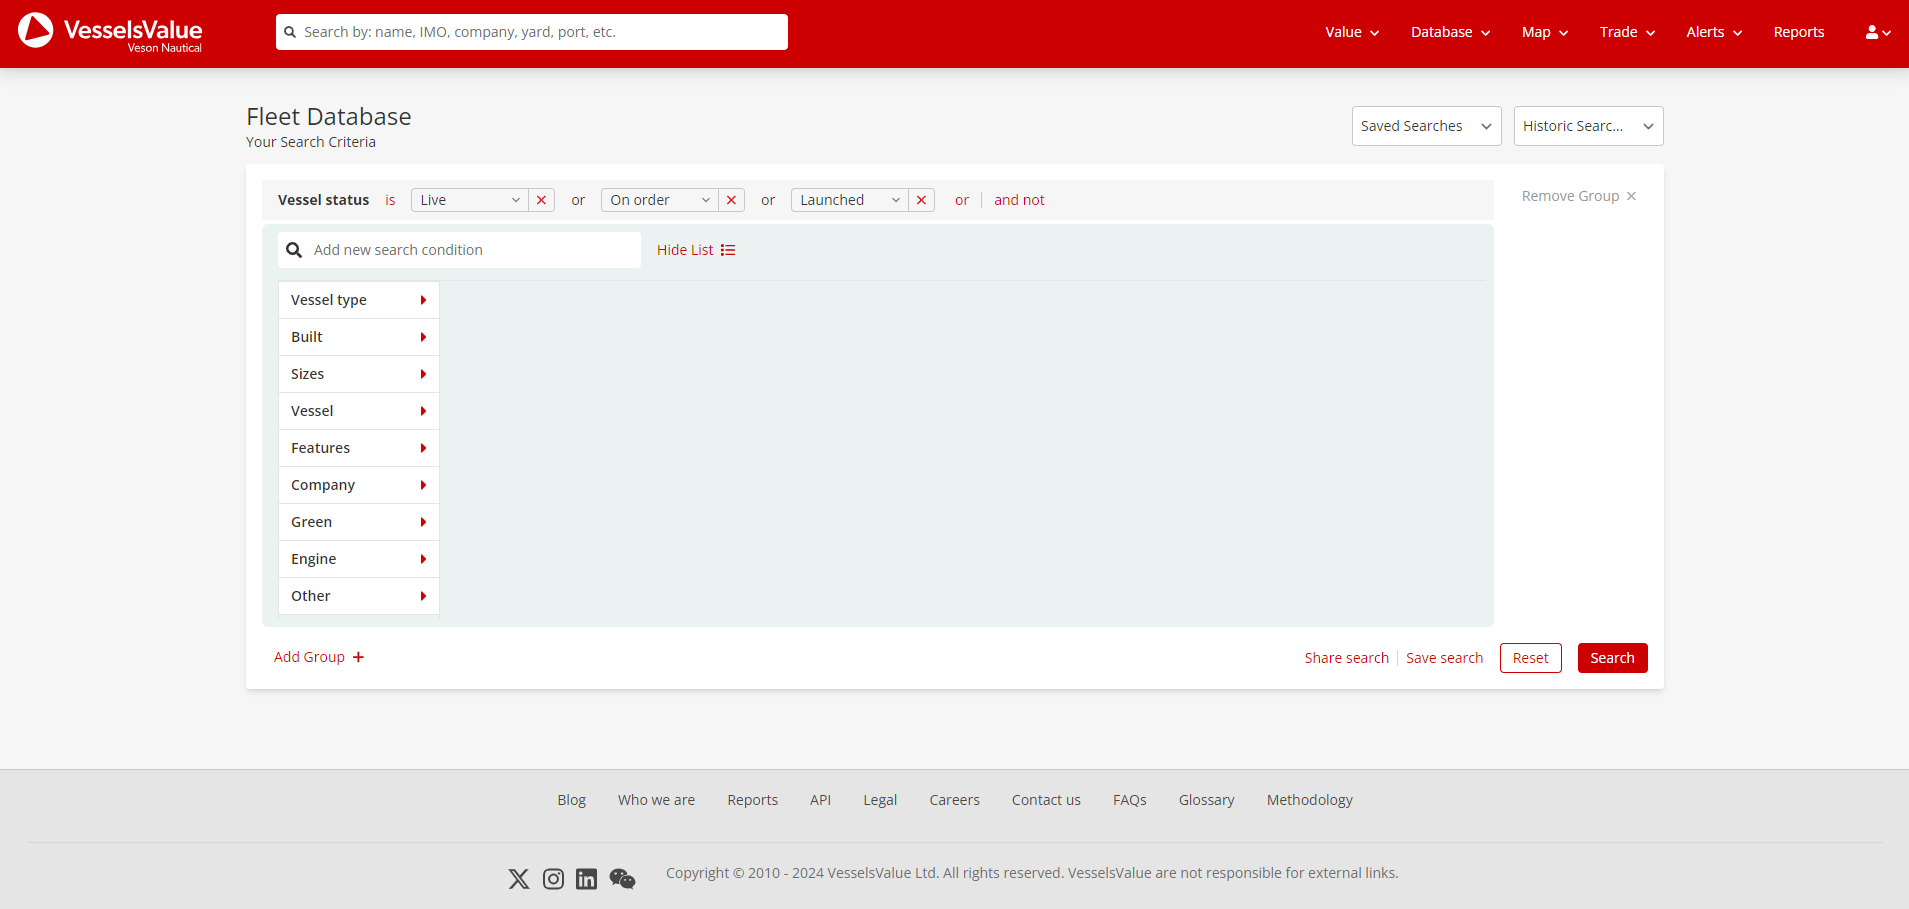Click the Hide List icon
This screenshot has width=1909, height=909.
tap(727, 249)
